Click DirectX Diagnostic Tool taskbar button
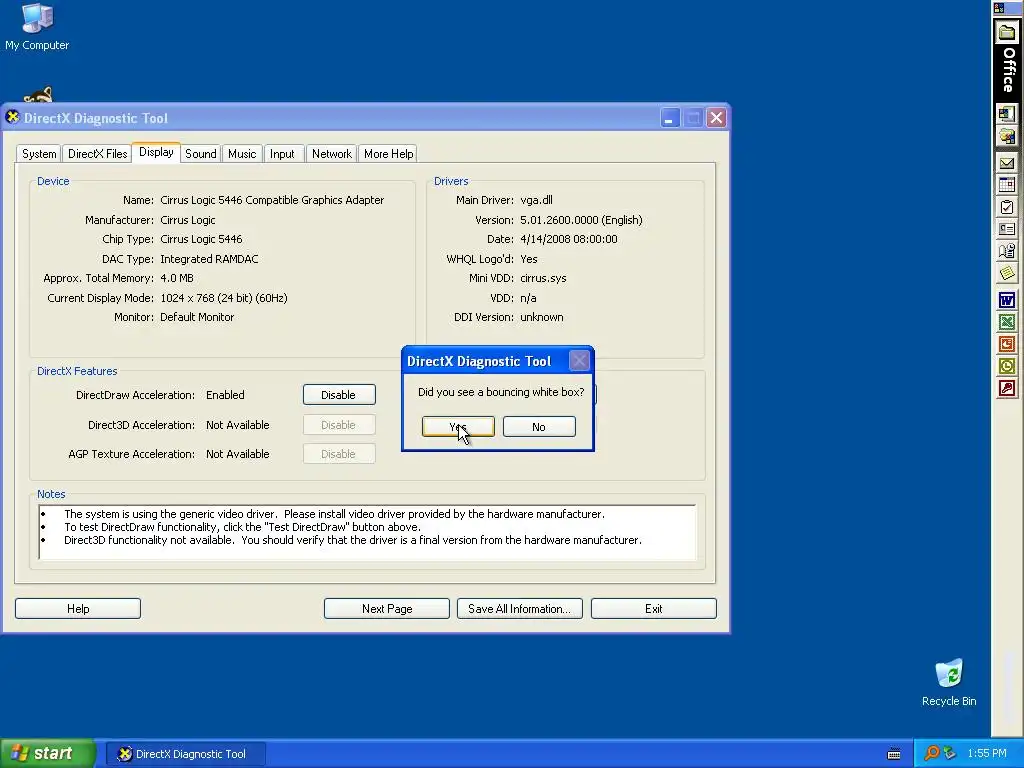 (185, 754)
